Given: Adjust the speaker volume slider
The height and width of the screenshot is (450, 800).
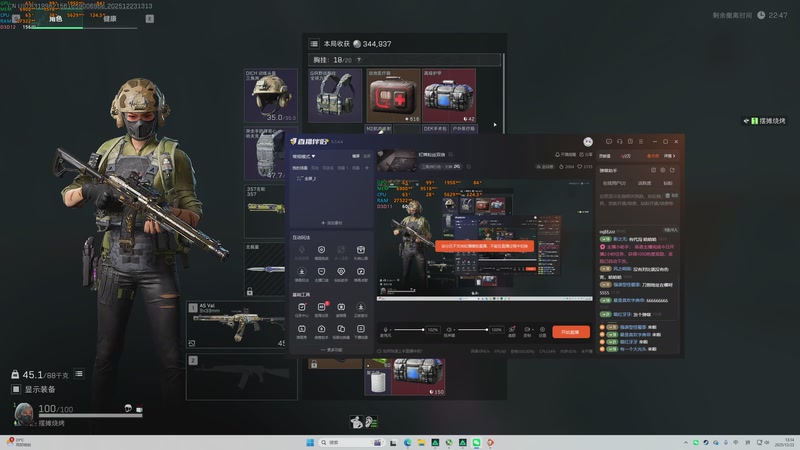Looking at the screenshot, I should (473, 330).
